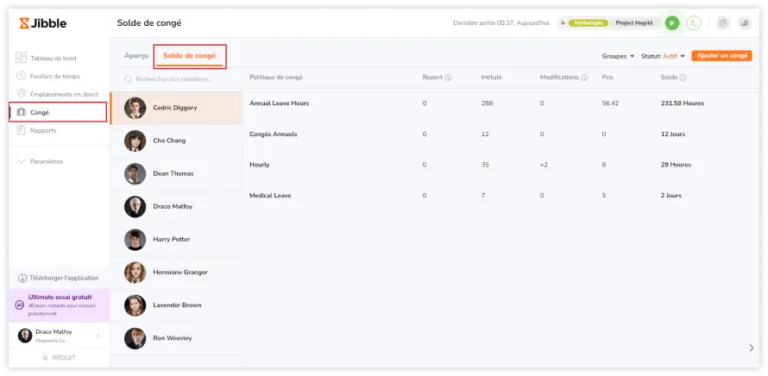Screen dimensions: 768x376
Task: Select member Lavender Brown
Action: tap(176, 305)
